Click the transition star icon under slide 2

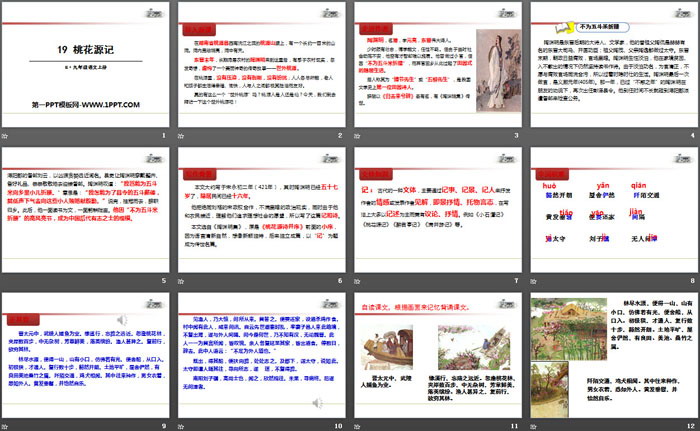pyautogui.click(x=181, y=138)
